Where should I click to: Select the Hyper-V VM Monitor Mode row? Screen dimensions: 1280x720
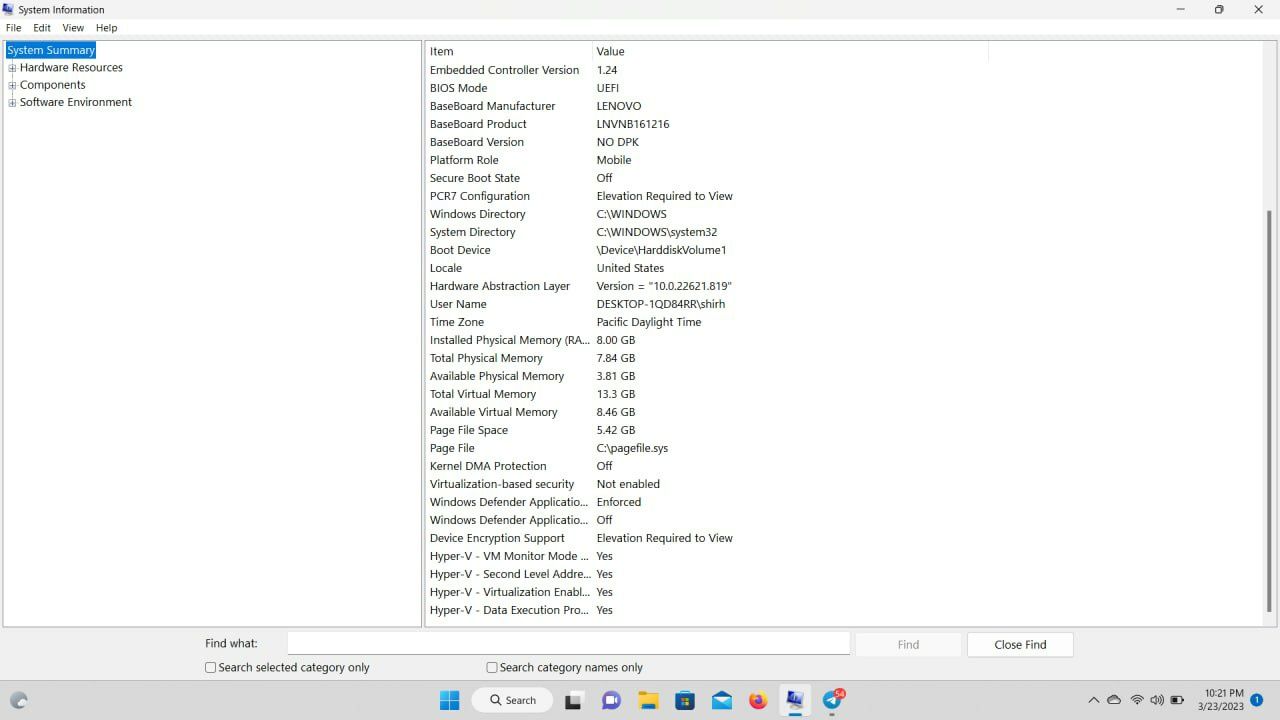click(708, 556)
